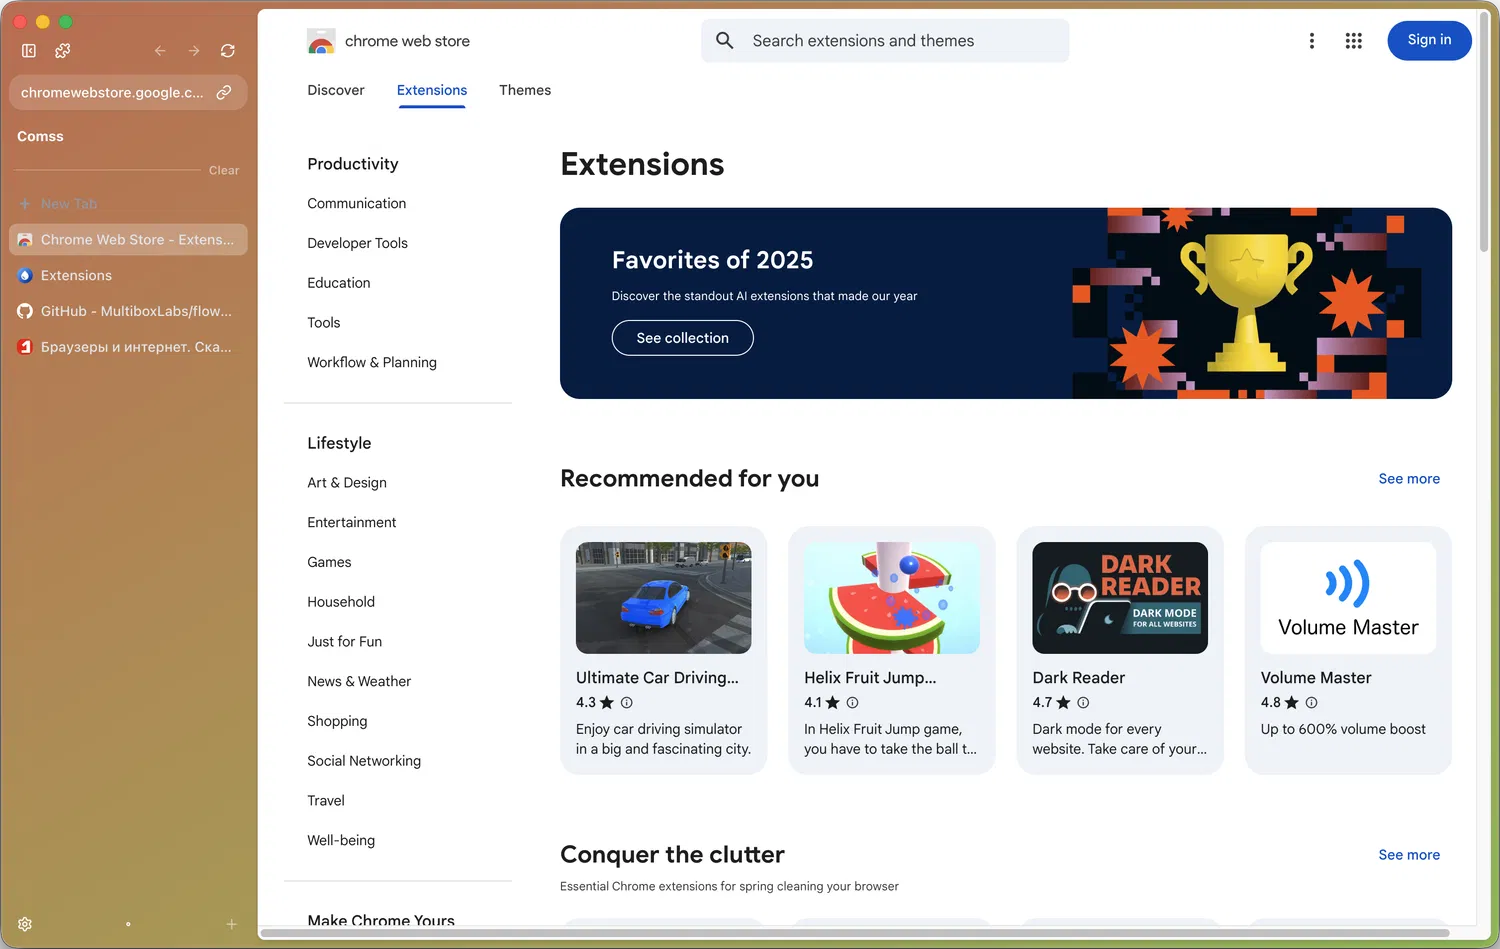The image size is (1500, 949).
Task: Go back using the left arrow
Action: (160, 50)
